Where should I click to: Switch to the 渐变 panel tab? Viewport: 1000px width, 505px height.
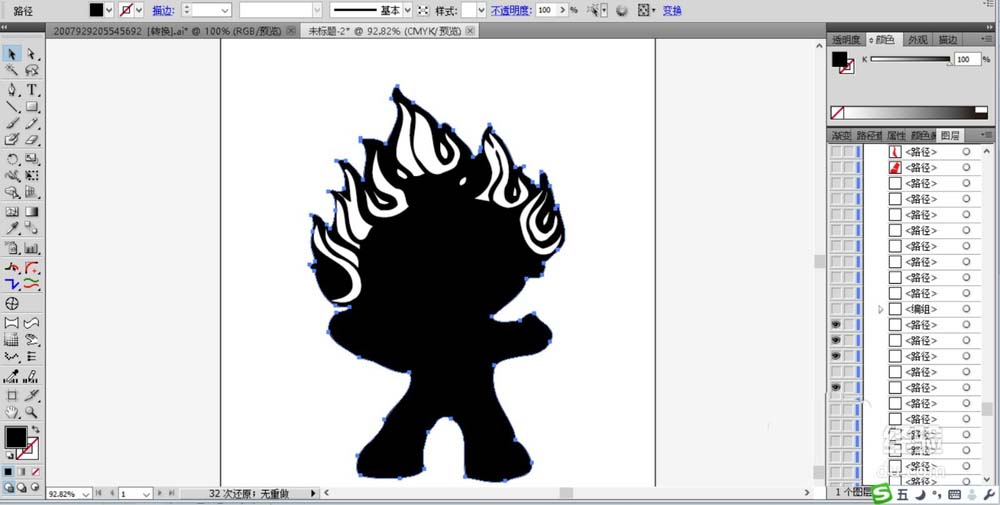[x=841, y=135]
